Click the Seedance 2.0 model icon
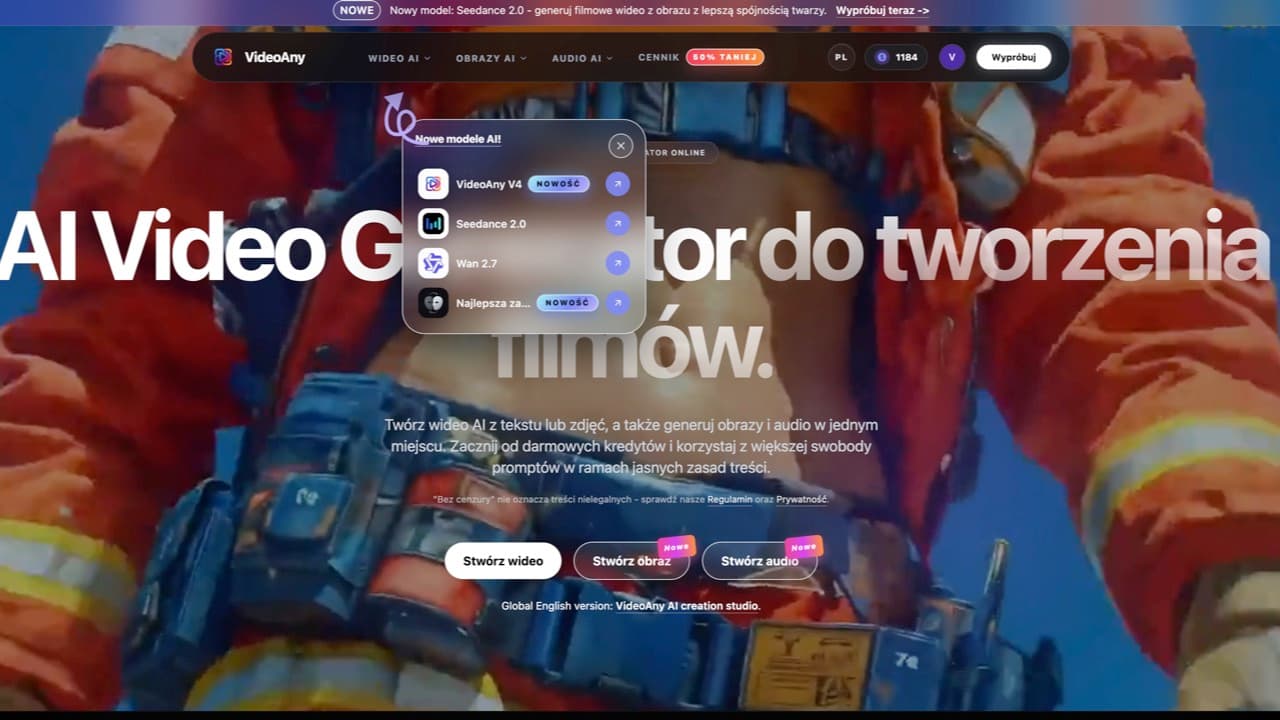Screen dimensions: 1280x720 click(x=433, y=224)
